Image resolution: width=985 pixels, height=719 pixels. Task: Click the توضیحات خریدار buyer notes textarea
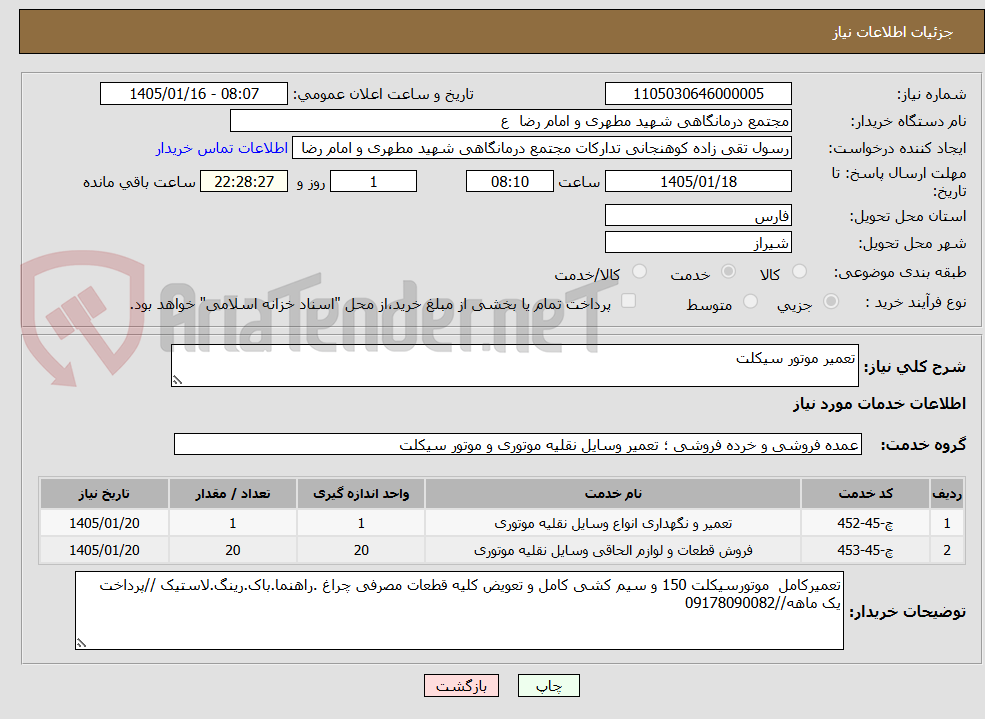tap(459, 610)
